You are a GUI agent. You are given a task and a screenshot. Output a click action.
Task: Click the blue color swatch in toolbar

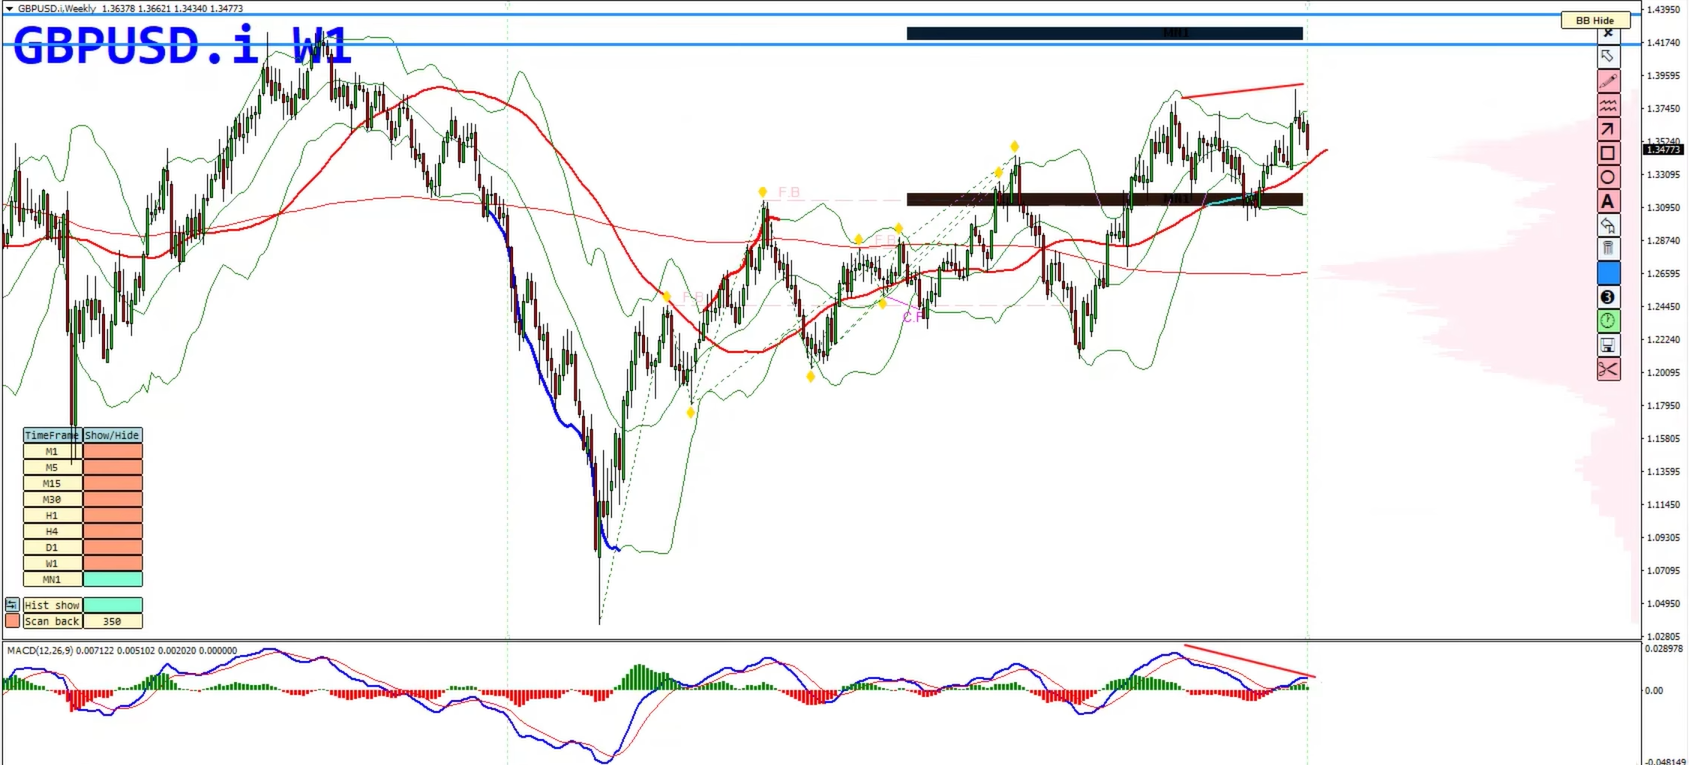(1607, 273)
